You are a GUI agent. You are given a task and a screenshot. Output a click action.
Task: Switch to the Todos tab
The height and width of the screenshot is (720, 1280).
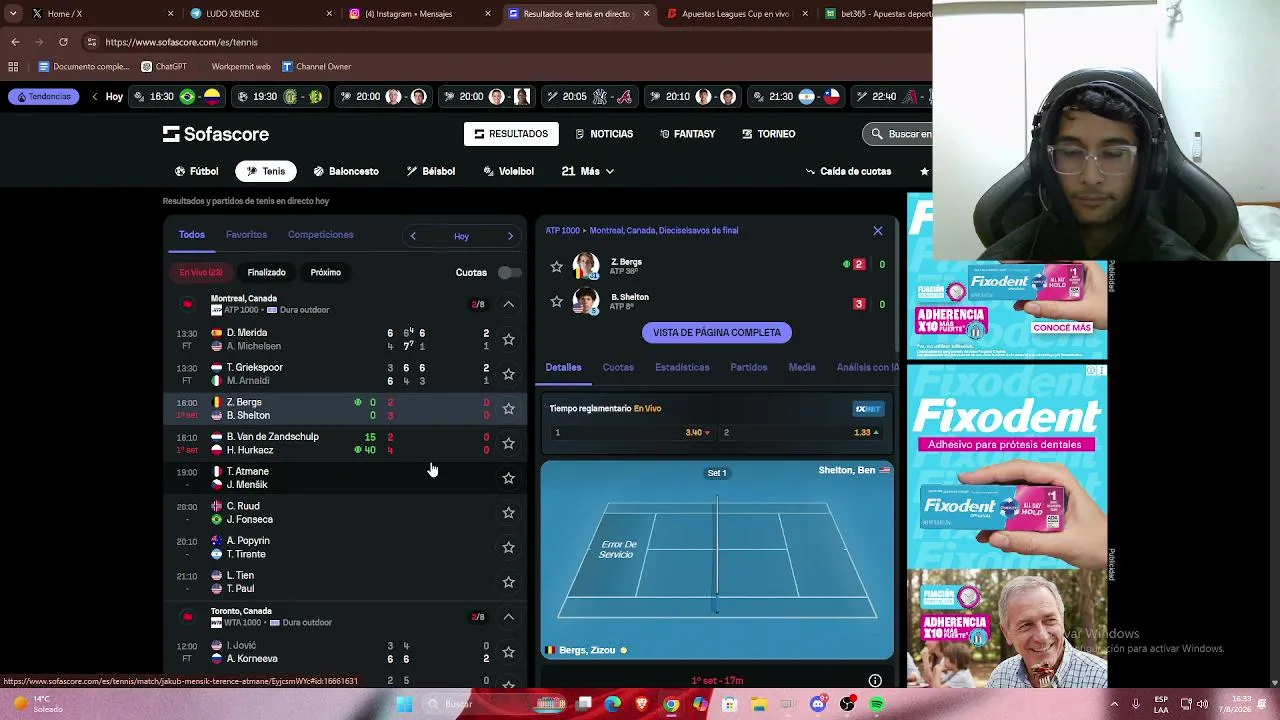[192, 235]
